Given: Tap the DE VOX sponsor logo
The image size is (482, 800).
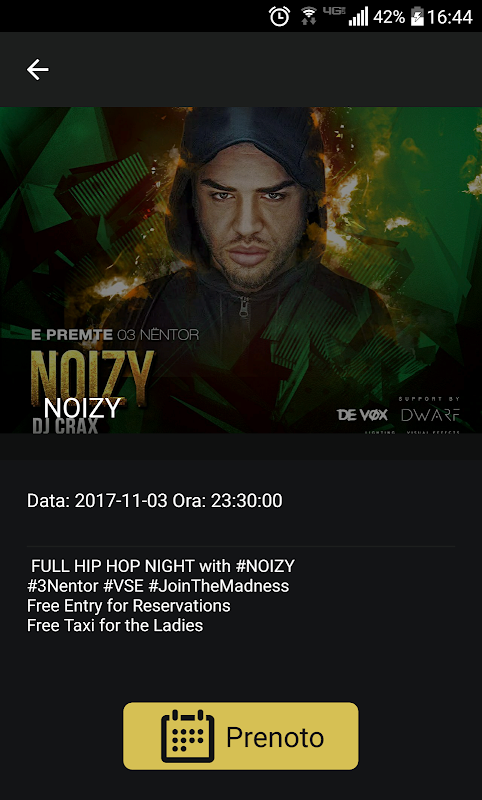Looking at the screenshot, I should click(362, 415).
